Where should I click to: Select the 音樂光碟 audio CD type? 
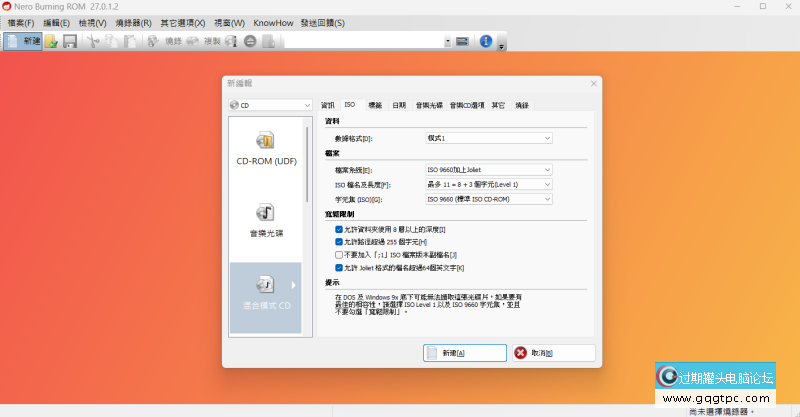tap(266, 220)
